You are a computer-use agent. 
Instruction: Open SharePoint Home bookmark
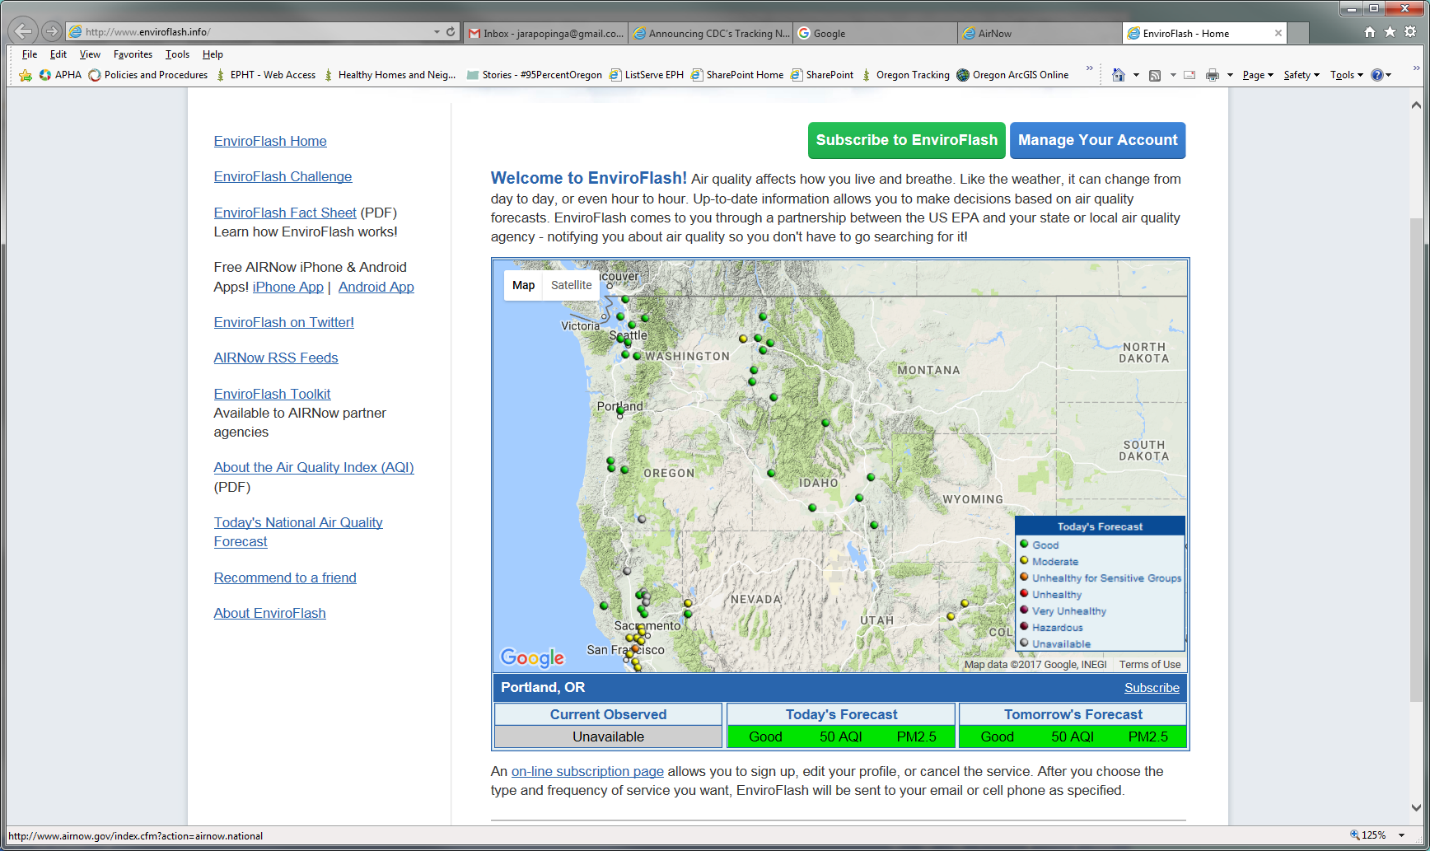pyautogui.click(x=737, y=75)
